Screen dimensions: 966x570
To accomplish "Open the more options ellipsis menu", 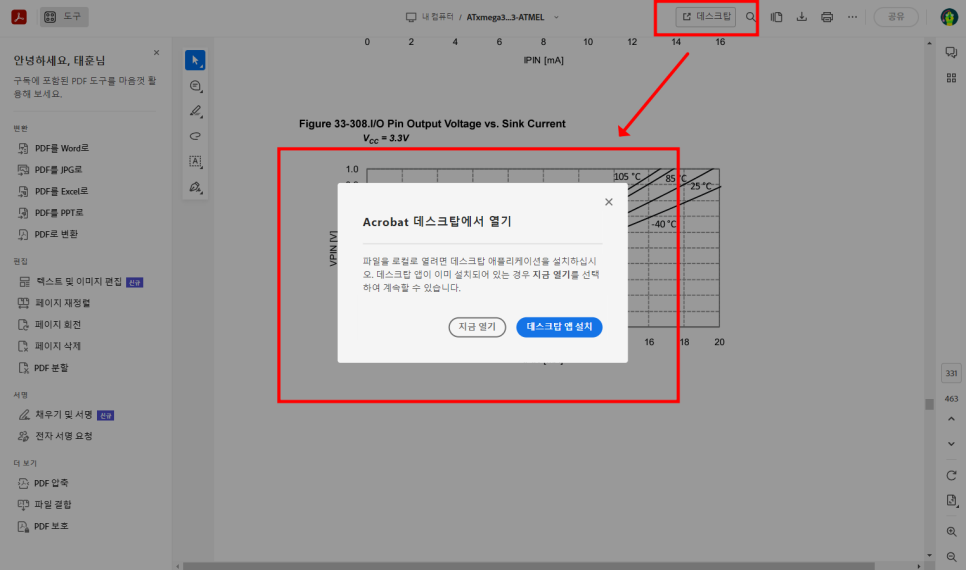I will (852, 17).
